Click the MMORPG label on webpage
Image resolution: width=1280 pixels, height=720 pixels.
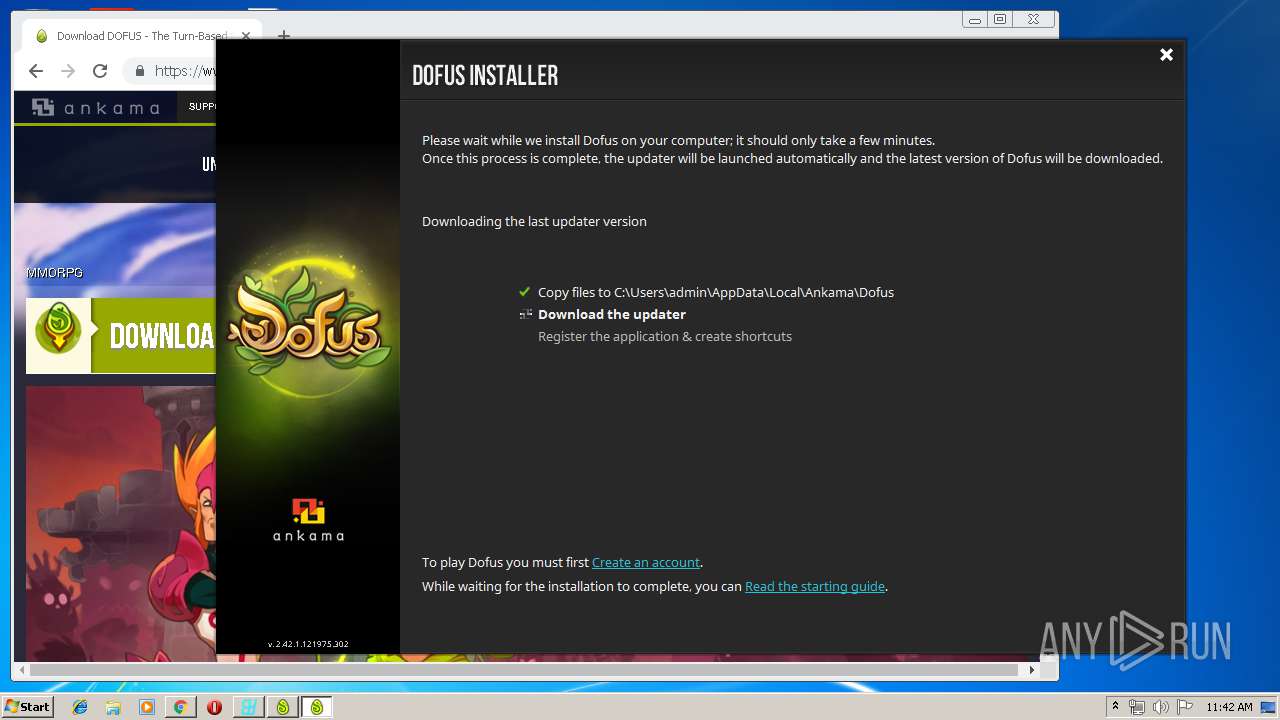click(54, 272)
